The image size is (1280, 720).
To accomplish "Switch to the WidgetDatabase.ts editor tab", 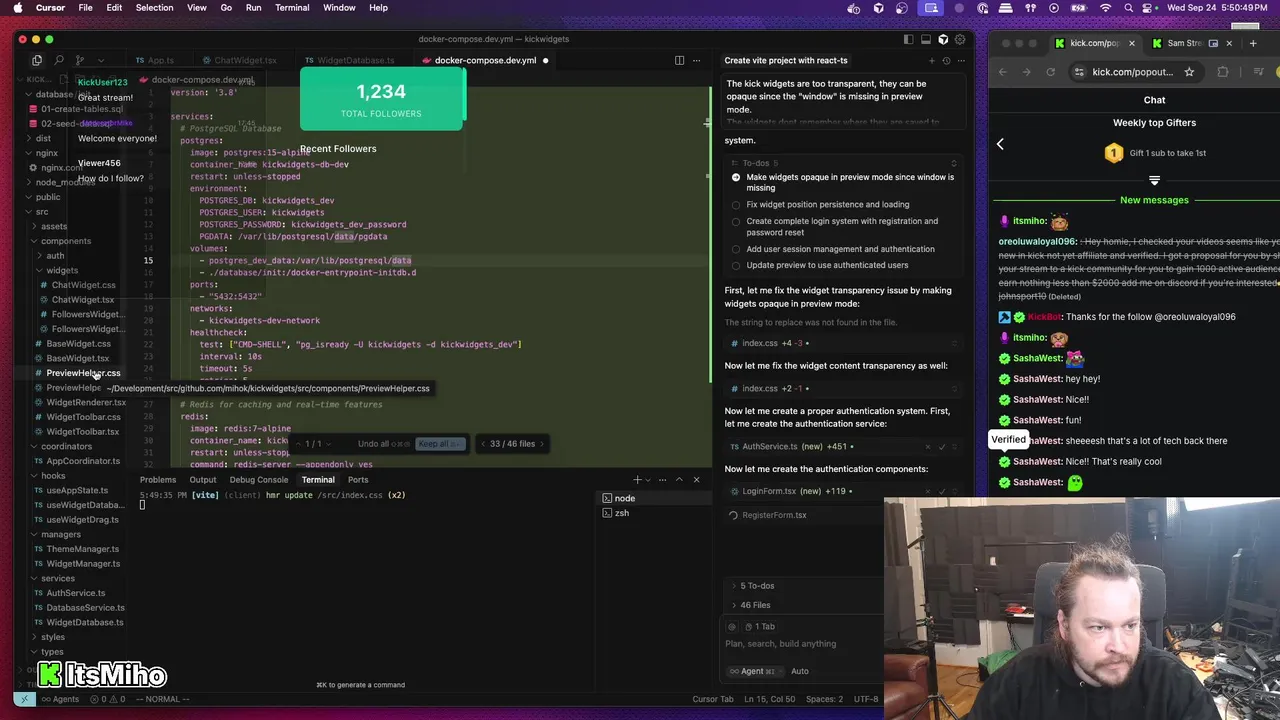I will coord(349,60).
